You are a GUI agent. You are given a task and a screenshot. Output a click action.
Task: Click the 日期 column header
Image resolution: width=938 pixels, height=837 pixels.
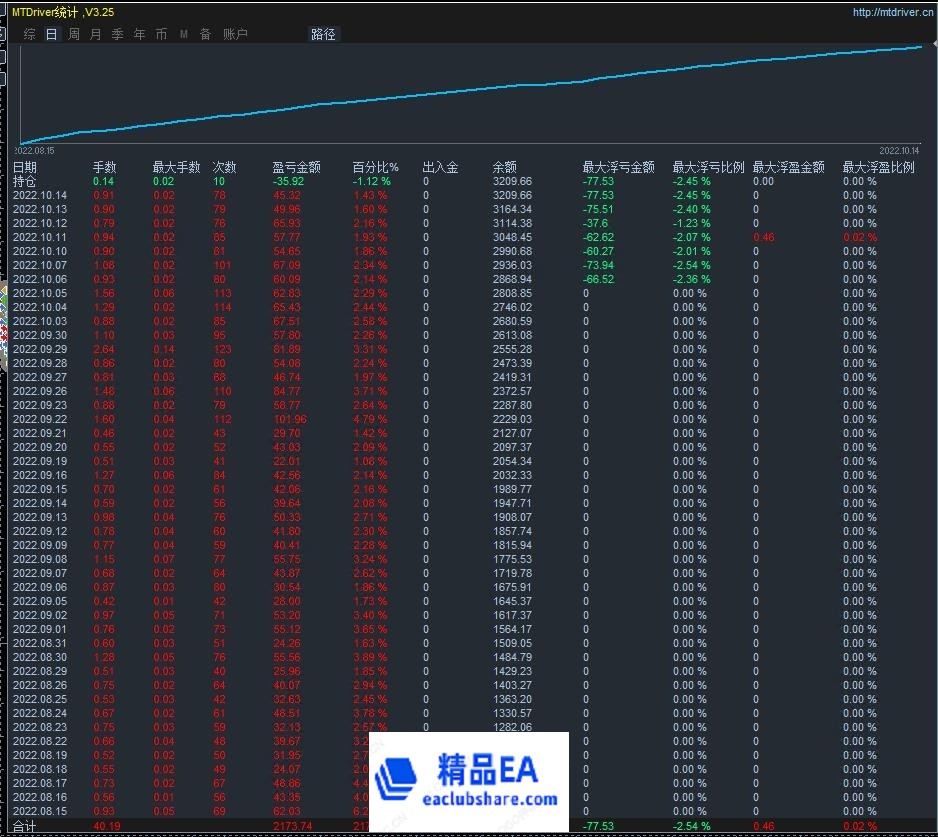click(25, 168)
